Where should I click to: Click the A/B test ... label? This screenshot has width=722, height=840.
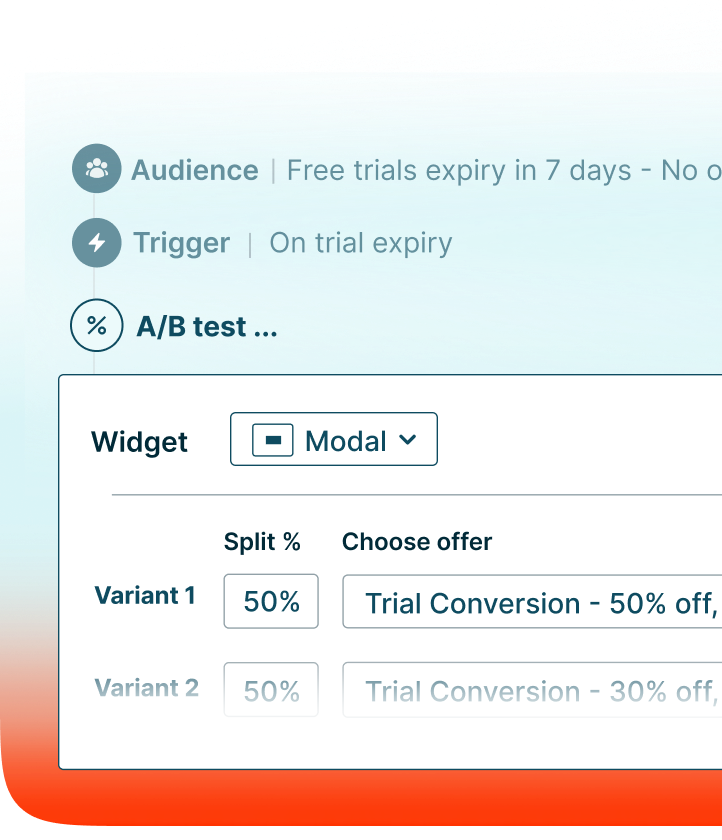click(206, 325)
